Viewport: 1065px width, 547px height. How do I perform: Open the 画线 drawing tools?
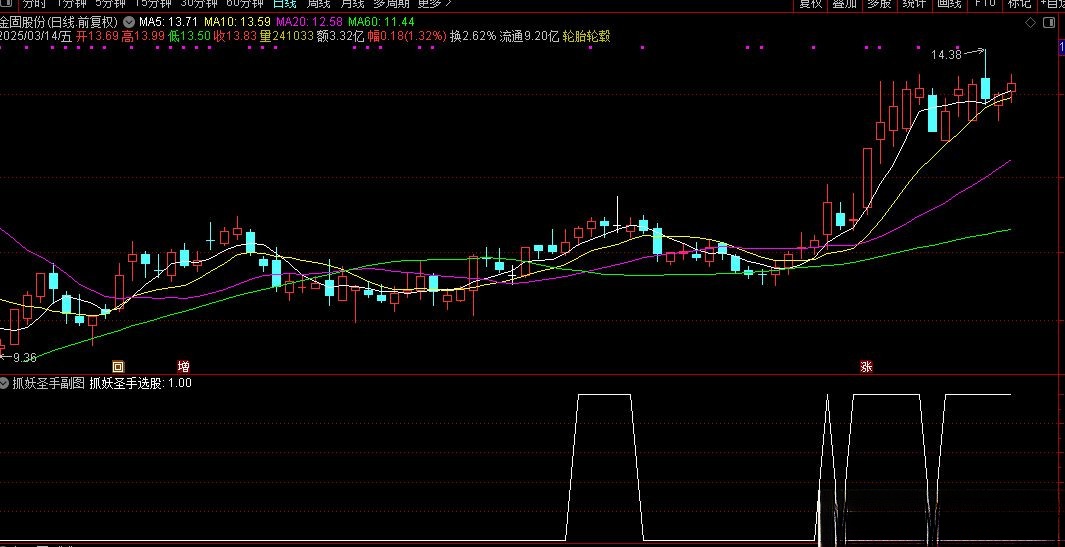(x=949, y=3)
